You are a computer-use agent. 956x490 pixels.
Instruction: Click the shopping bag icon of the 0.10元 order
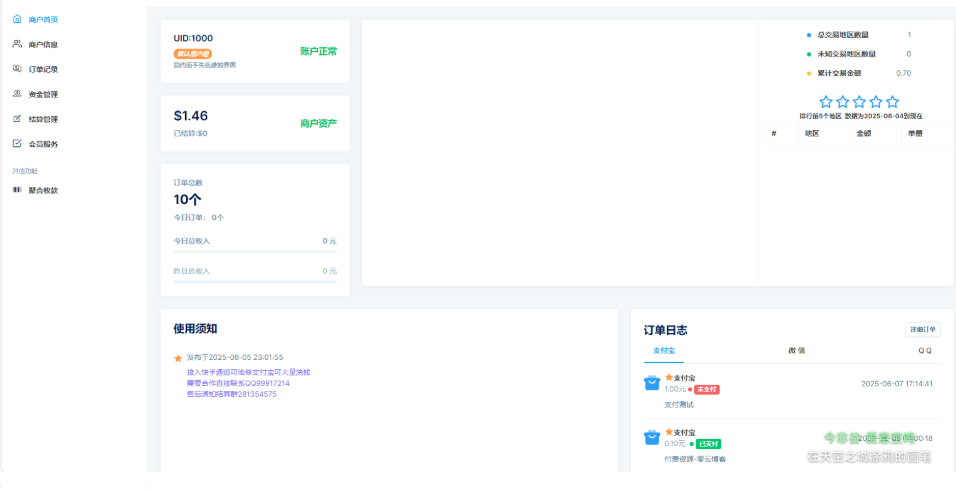click(652, 438)
